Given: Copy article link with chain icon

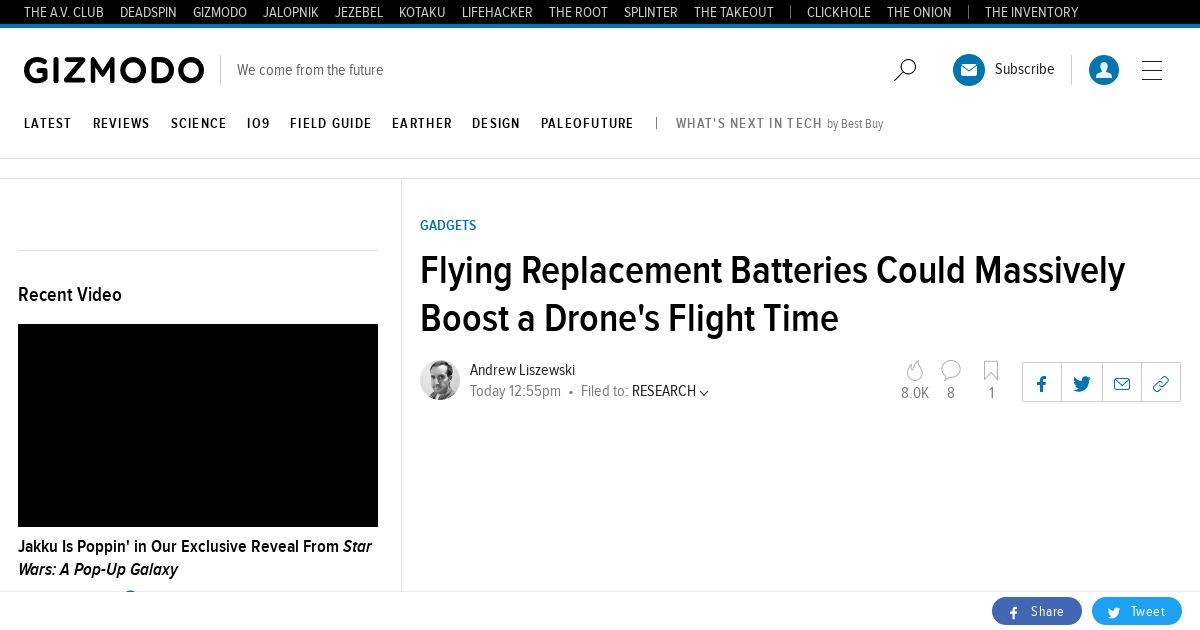Looking at the screenshot, I should coord(1161,383).
